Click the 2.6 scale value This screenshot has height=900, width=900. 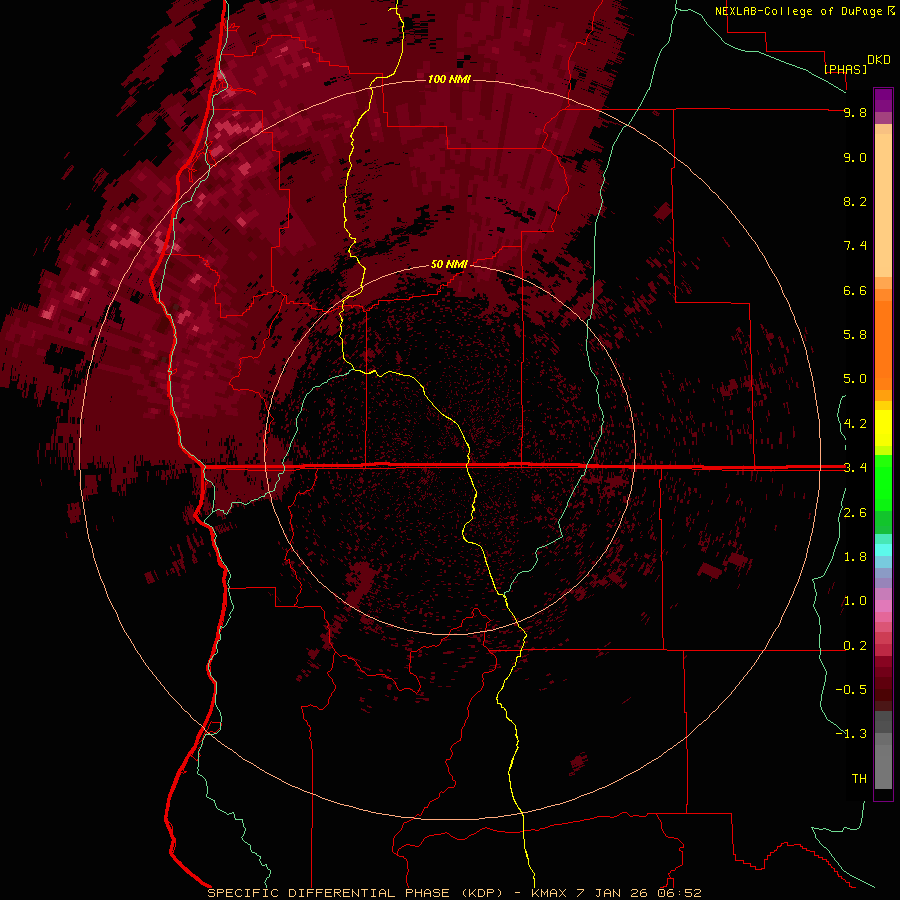(x=855, y=513)
